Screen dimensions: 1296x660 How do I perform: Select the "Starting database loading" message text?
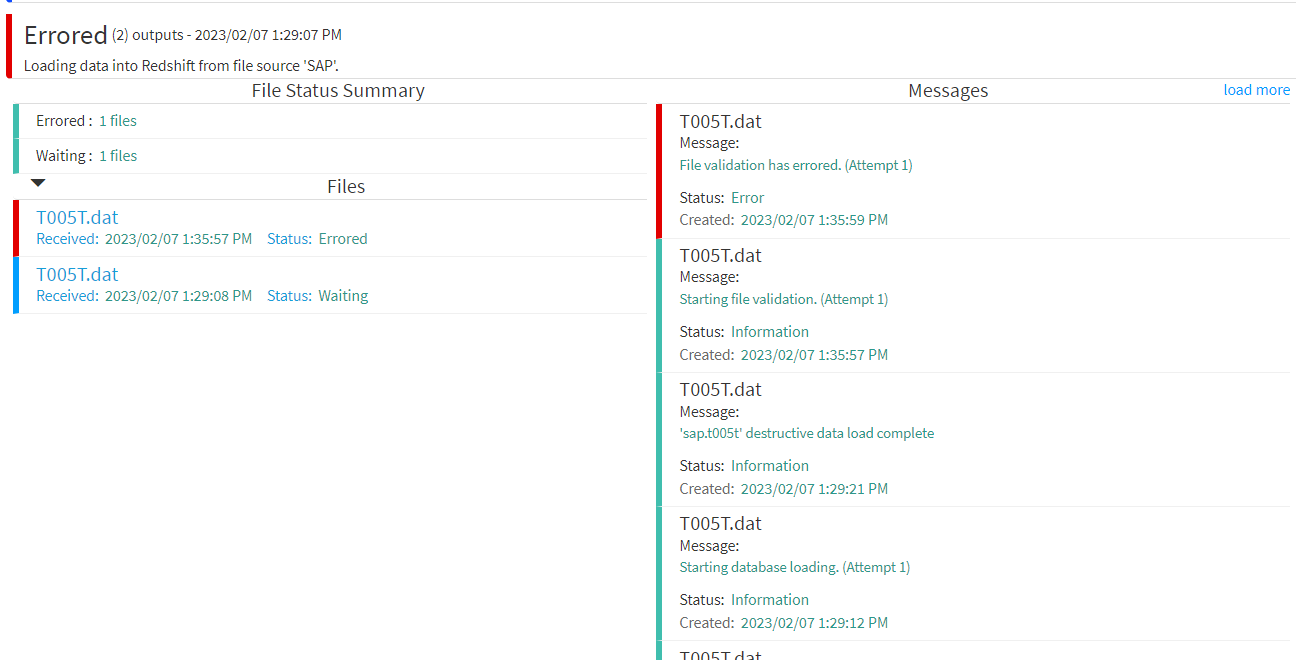794,567
